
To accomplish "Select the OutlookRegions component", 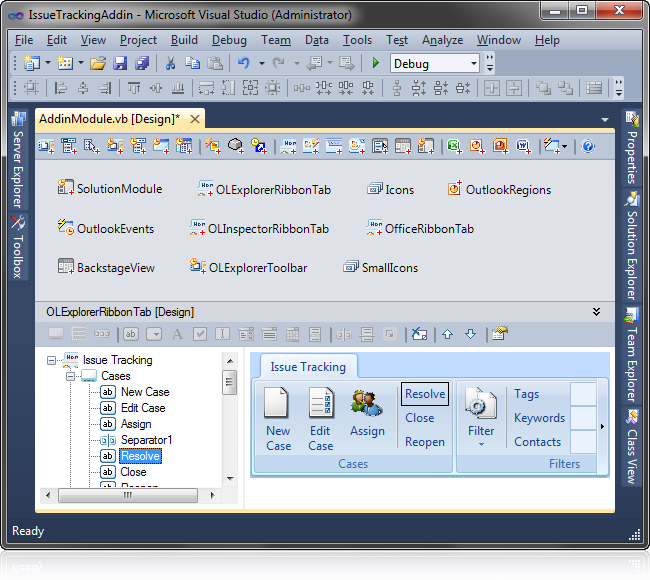I will (x=499, y=189).
